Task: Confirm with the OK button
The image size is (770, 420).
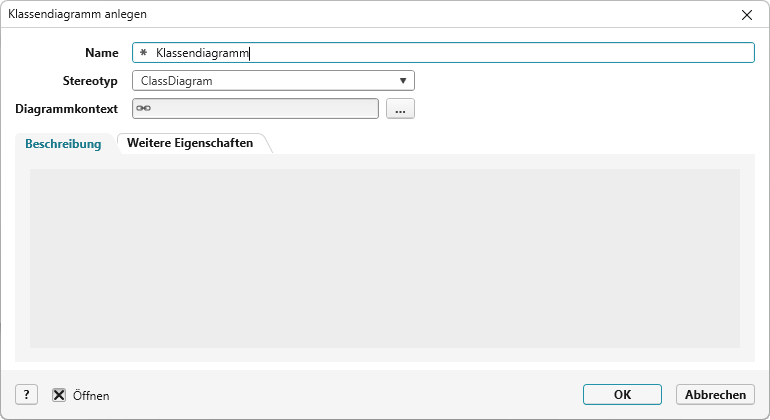Action: tap(622, 395)
